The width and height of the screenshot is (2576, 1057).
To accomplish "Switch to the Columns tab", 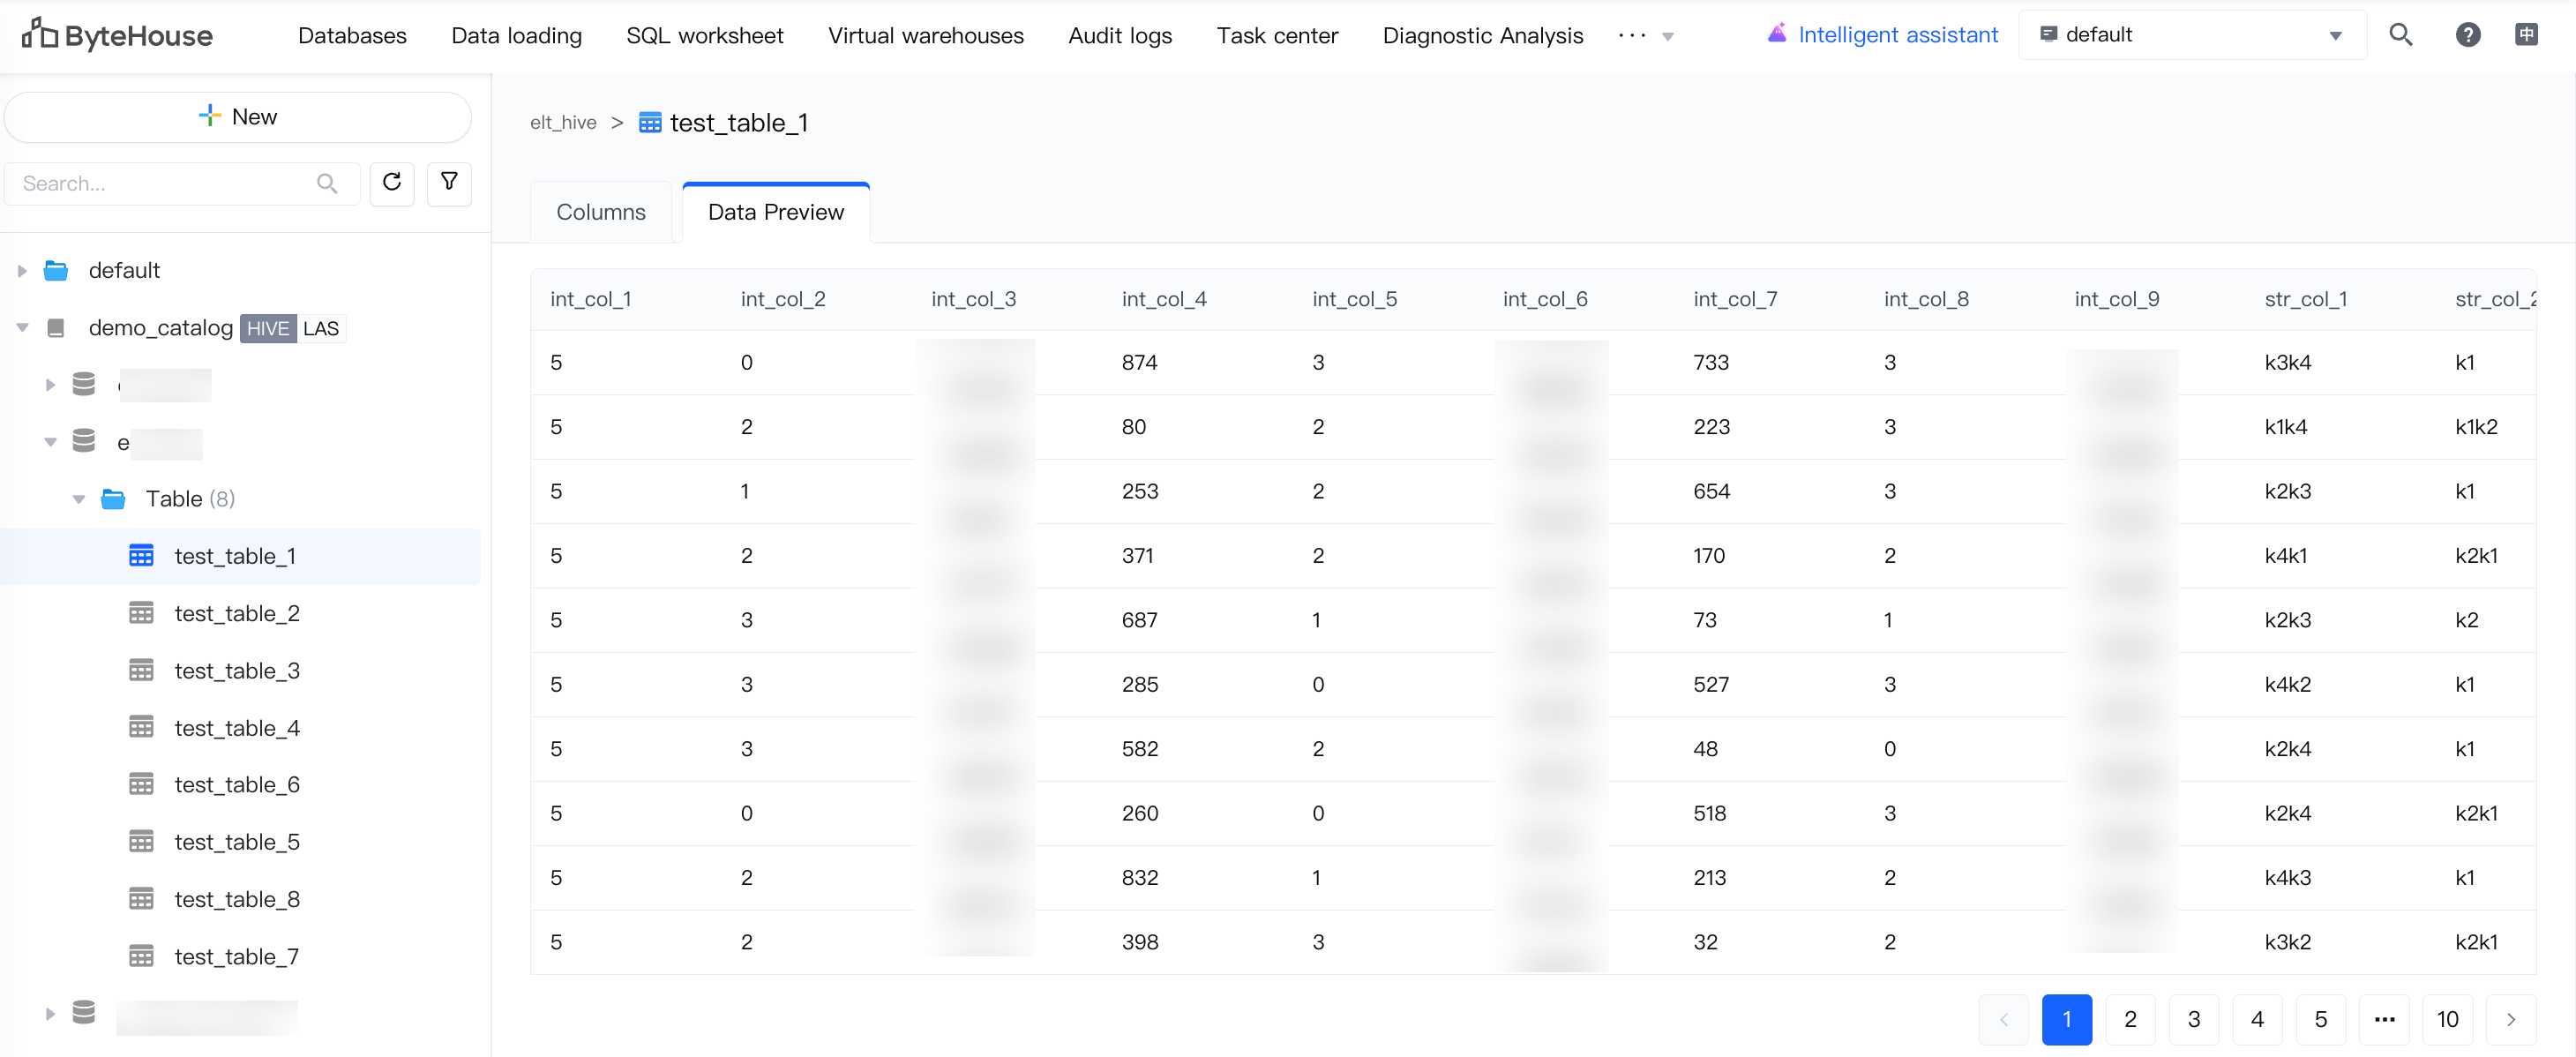I will (x=600, y=212).
